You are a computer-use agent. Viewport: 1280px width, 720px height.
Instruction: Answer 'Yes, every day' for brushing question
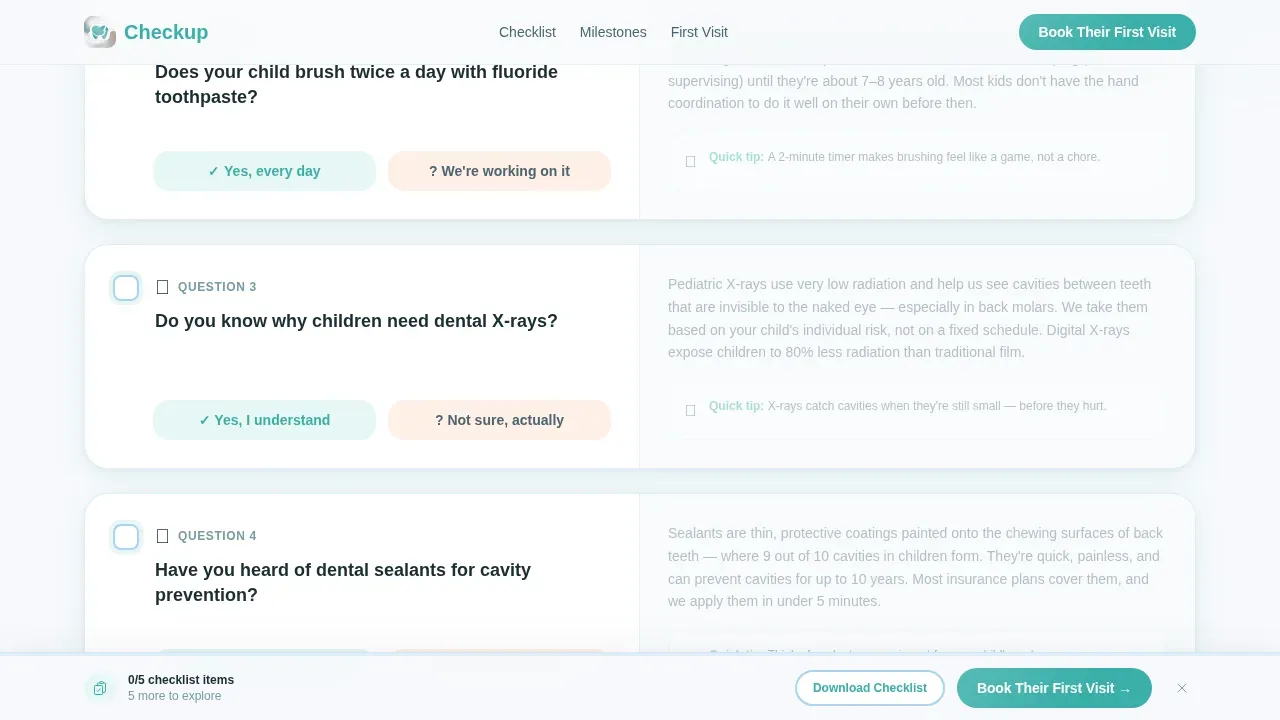(264, 171)
